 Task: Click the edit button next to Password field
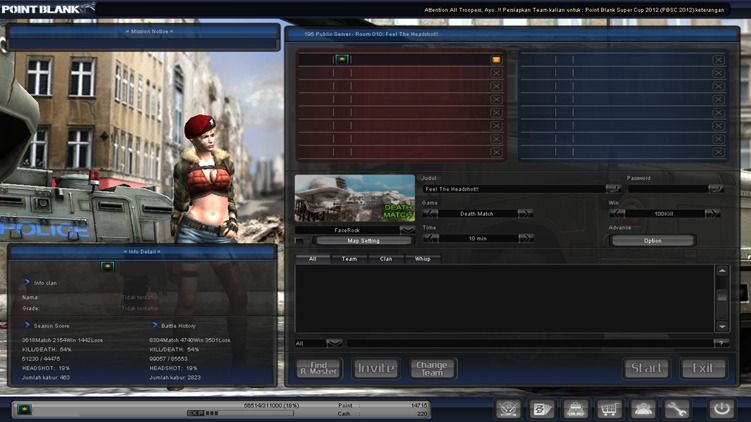point(716,189)
